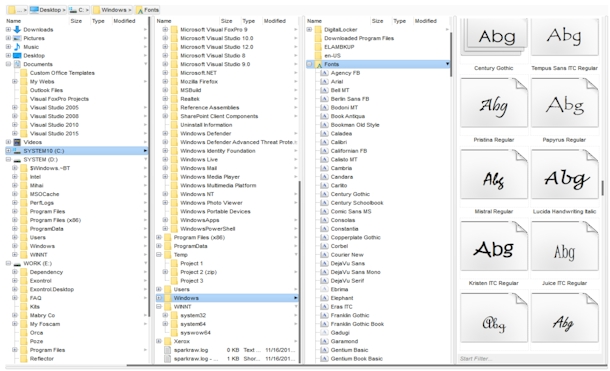Click the Ebrima font file icon

(324, 289)
